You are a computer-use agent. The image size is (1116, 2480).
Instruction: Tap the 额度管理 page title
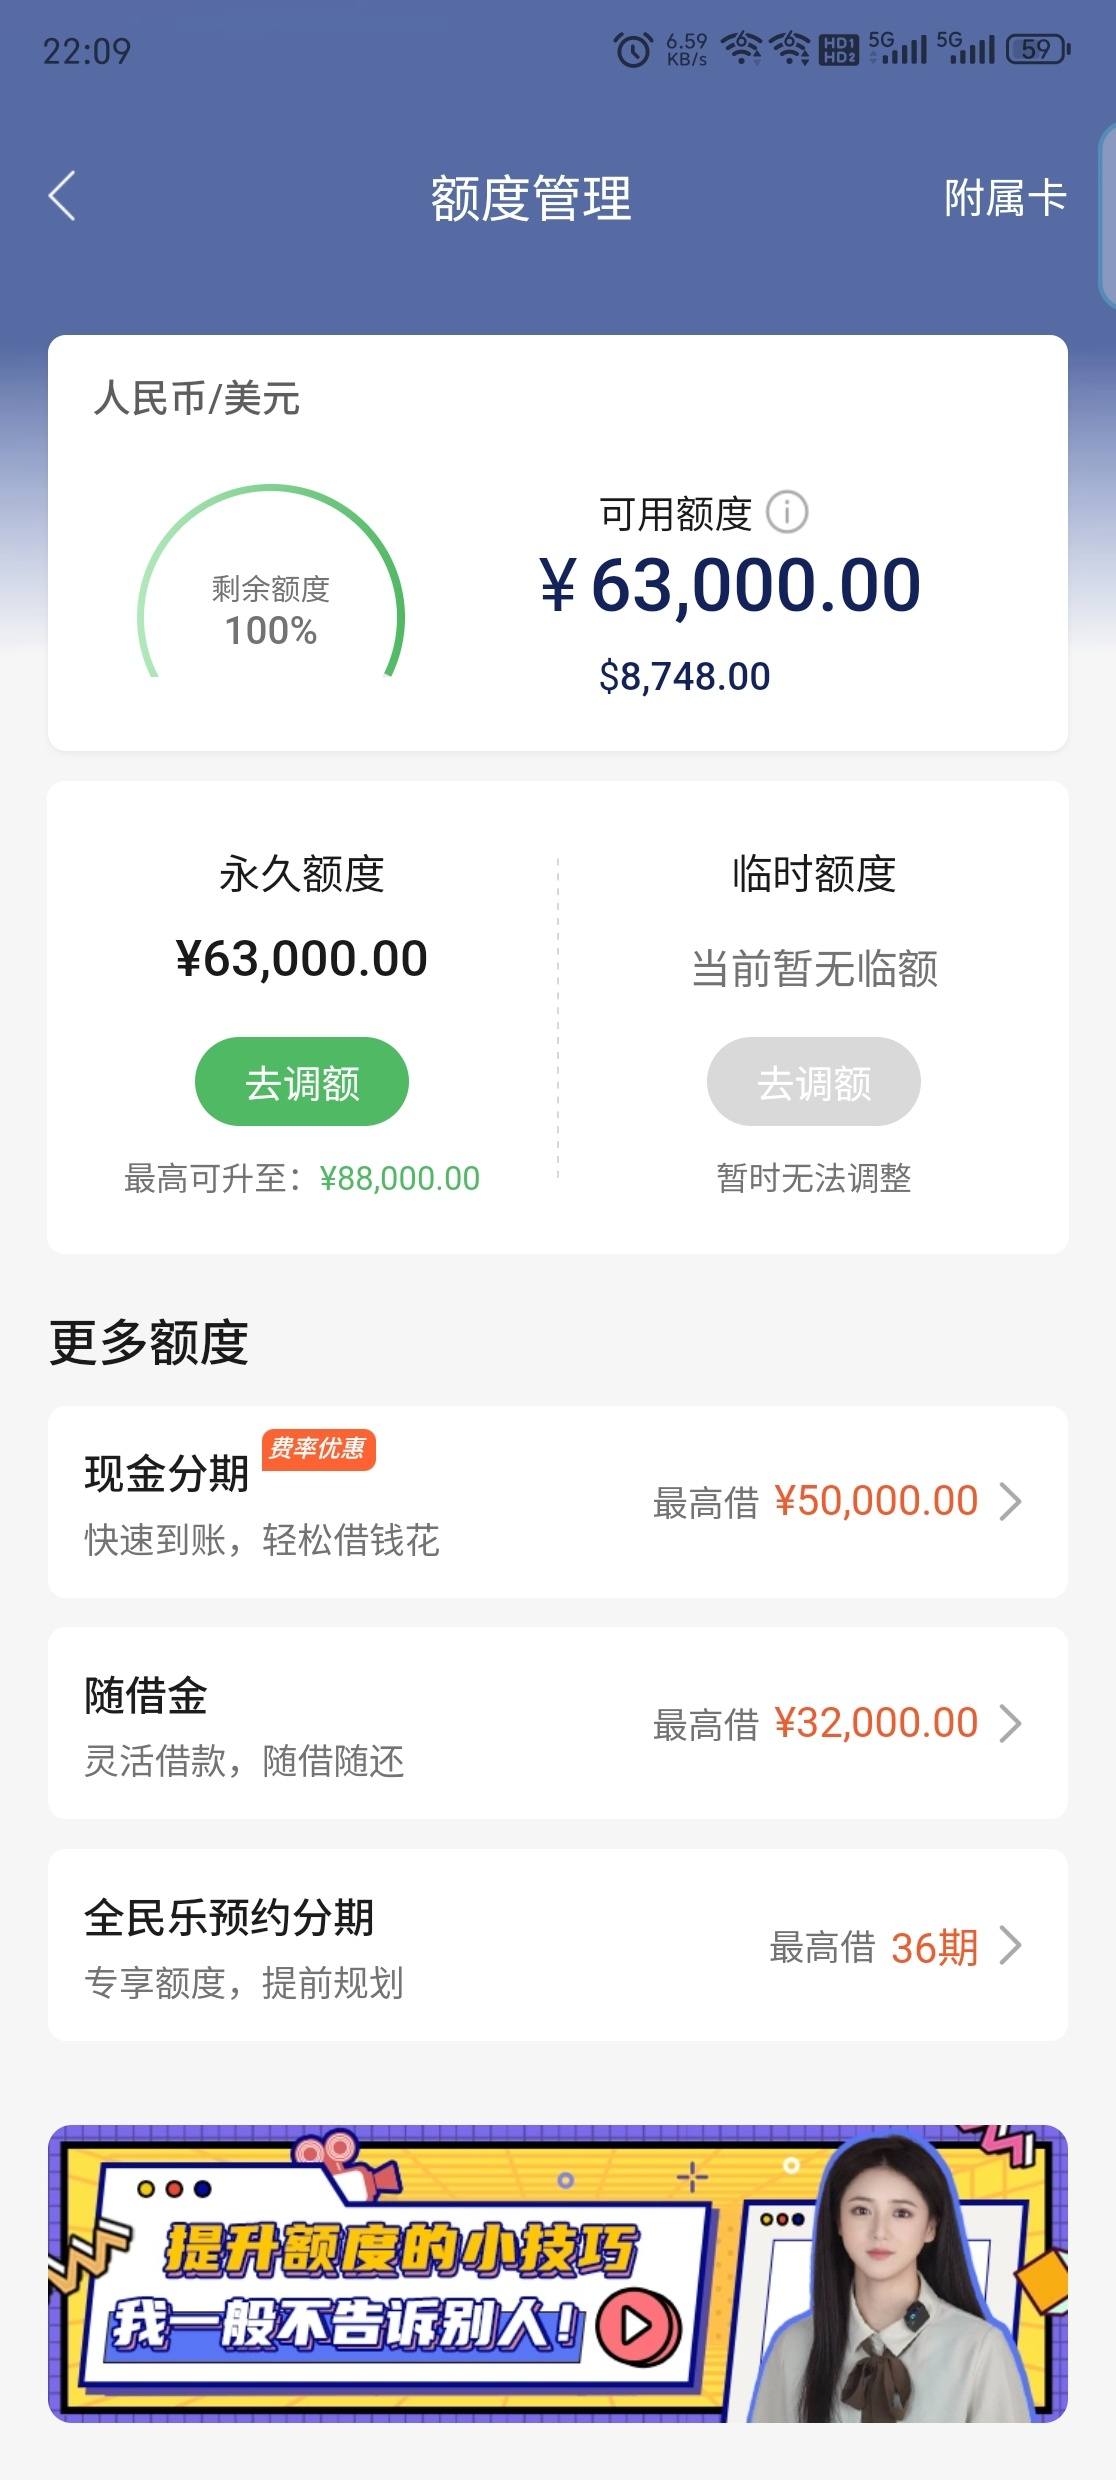[x=531, y=197]
